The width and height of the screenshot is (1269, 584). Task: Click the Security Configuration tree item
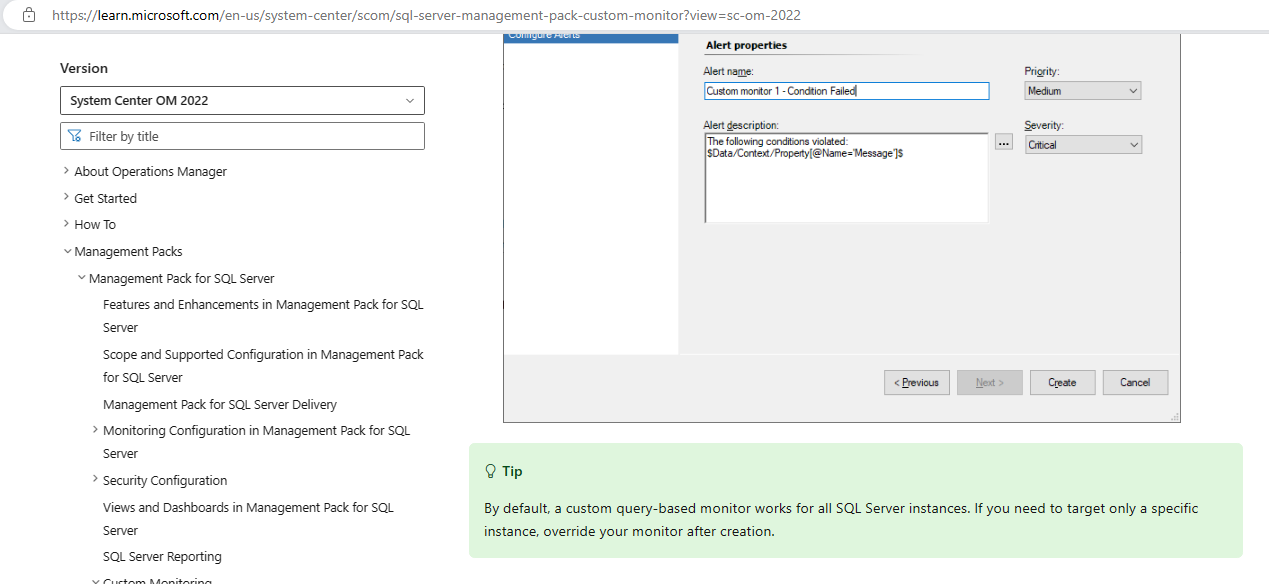coord(165,480)
